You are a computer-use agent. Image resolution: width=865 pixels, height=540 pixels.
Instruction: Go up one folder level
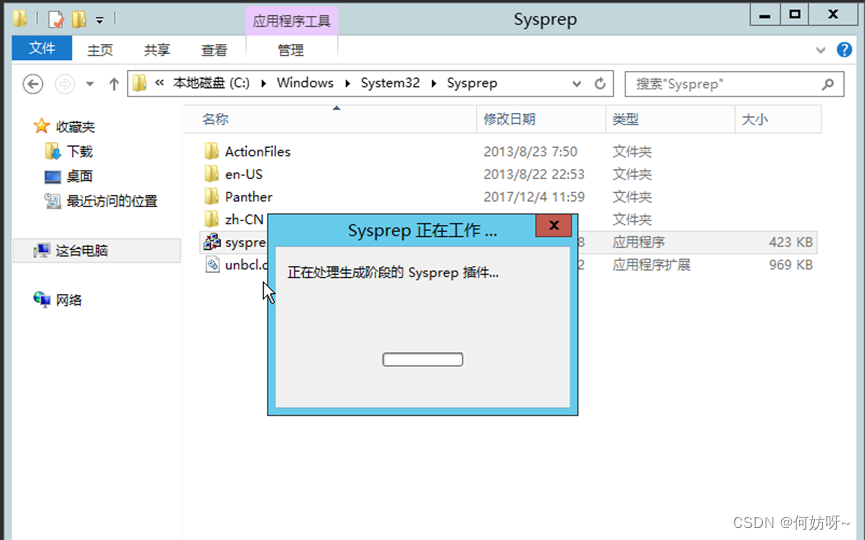114,84
